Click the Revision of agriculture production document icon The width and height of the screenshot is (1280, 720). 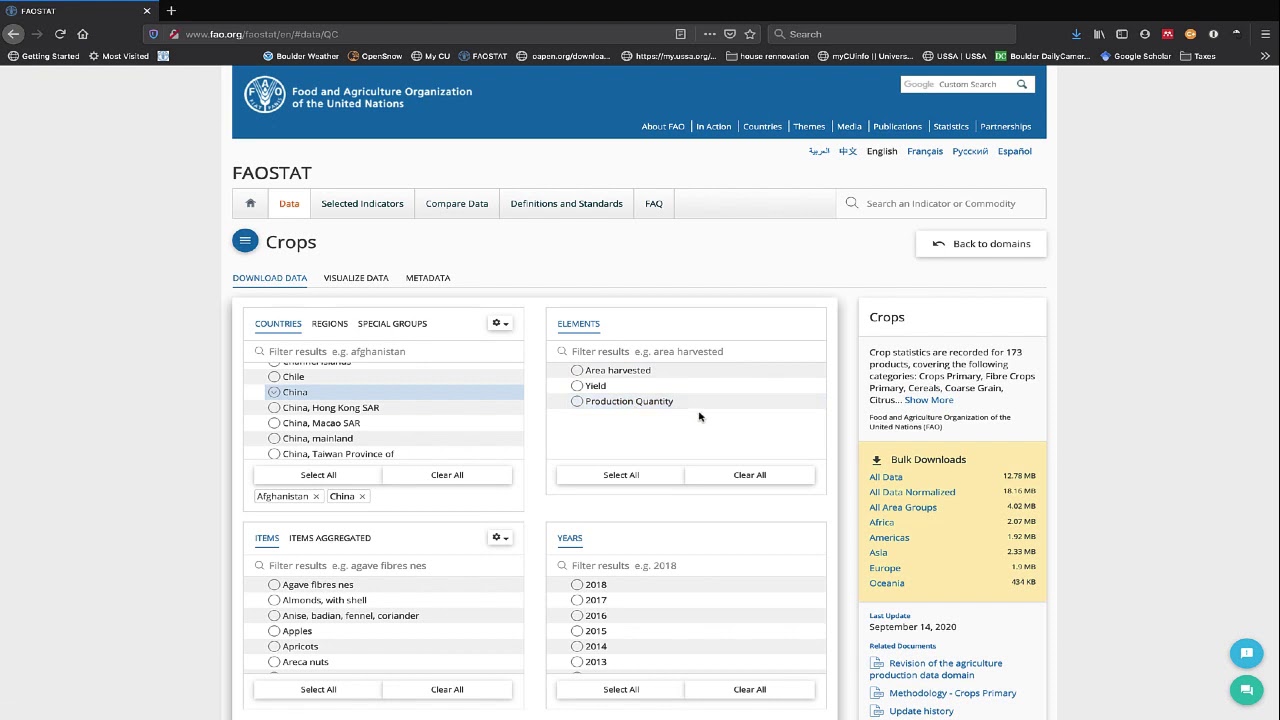tap(877, 663)
